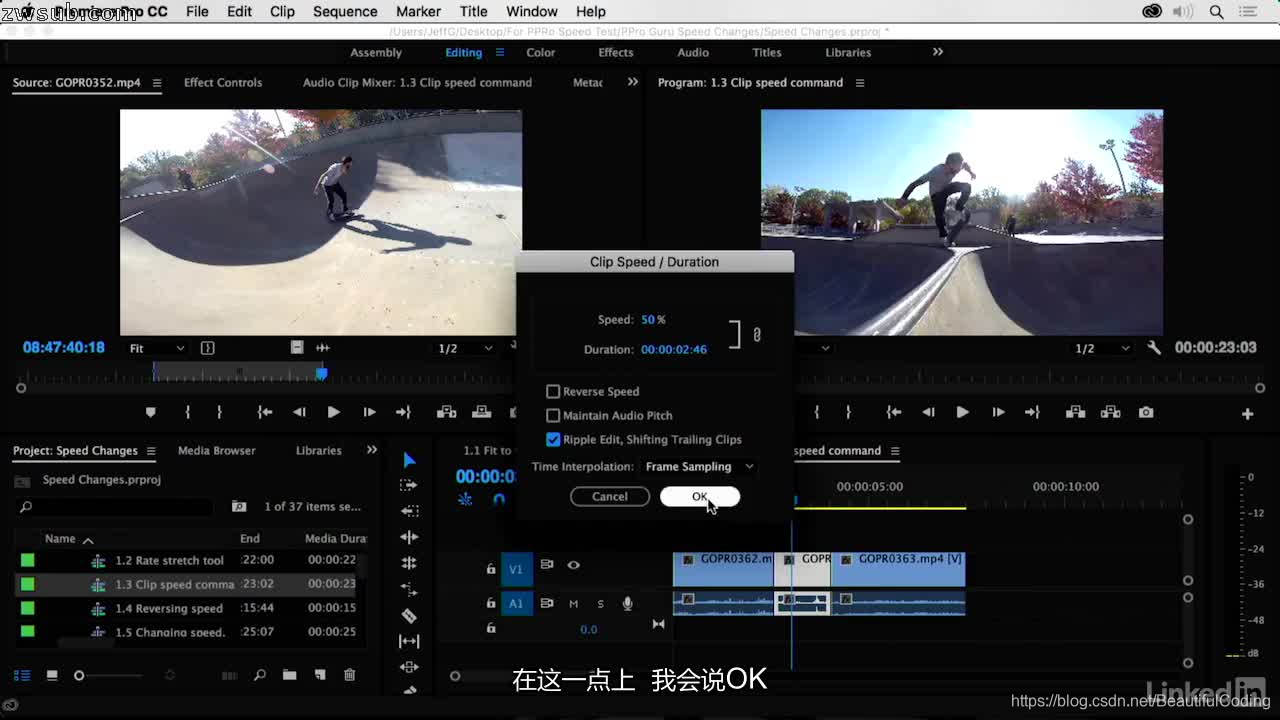Step back one frame in Source monitor
1280x720 pixels.
click(x=299, y=412)
